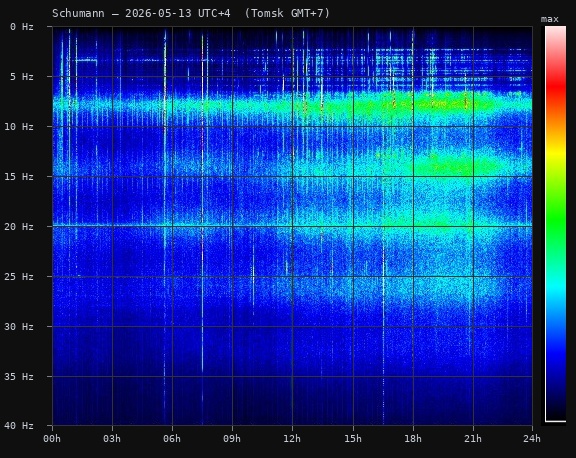
Task: Click the 24h time axis label
Action: (532, 439)
